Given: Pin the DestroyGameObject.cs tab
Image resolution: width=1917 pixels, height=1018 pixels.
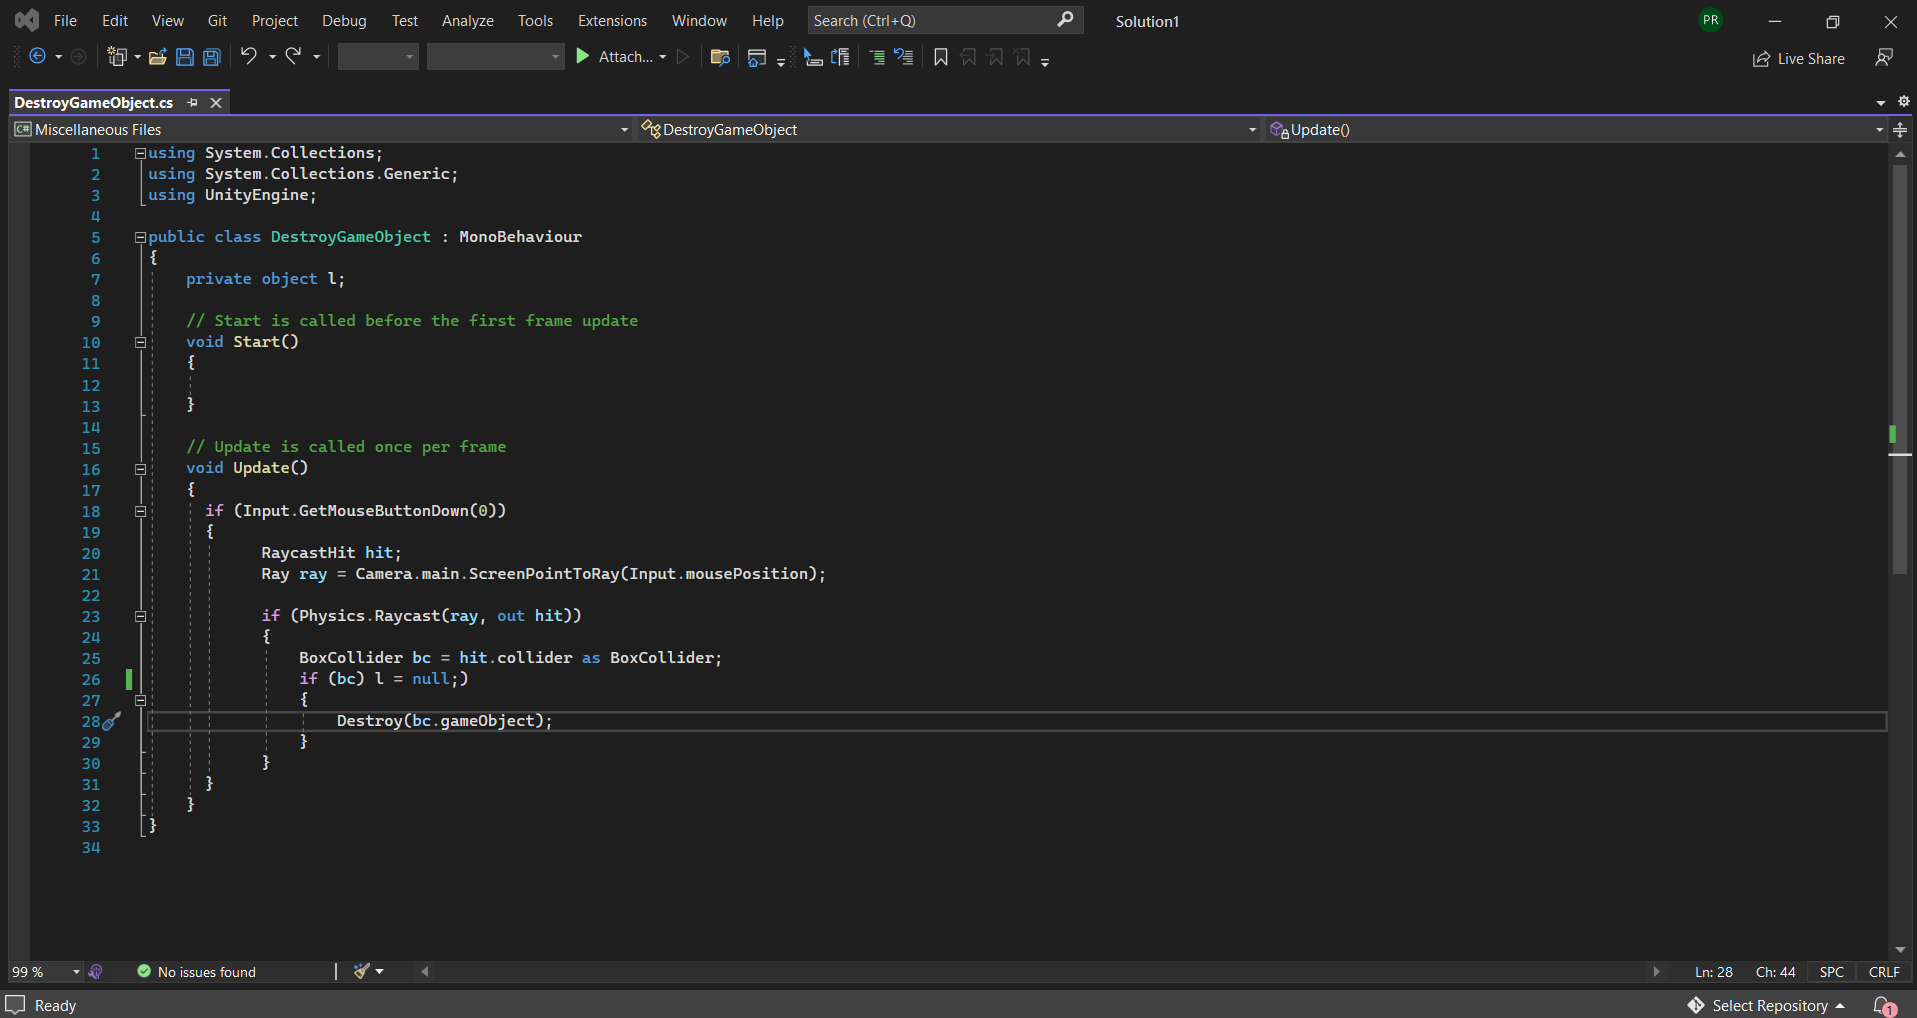Looking at the screenshot, I should (193, 102).
